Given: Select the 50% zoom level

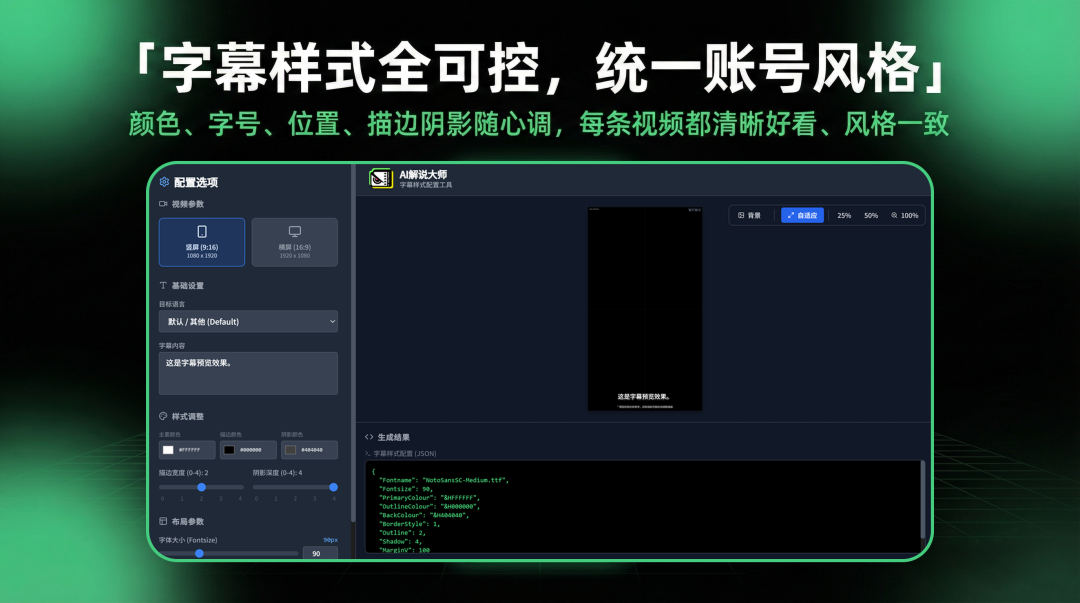Looking at the screenshot, I should pyautogui.click(x=872, y=215).
